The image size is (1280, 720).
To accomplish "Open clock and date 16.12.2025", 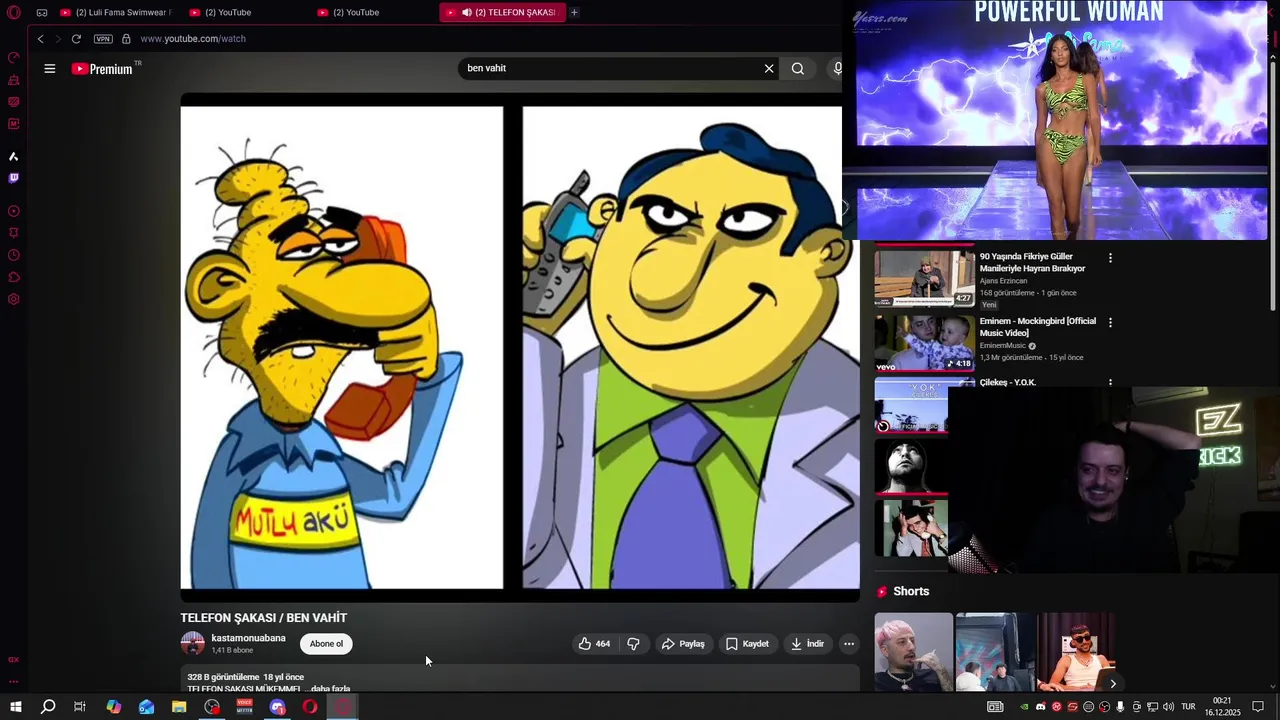I will 1222,707.
